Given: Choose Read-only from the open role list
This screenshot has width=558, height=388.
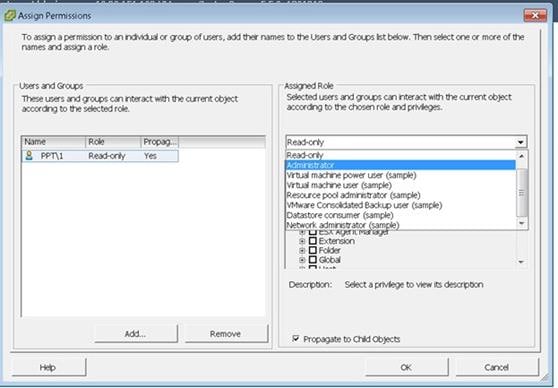Looking at the screenshot, I should [x=400, y=155].
